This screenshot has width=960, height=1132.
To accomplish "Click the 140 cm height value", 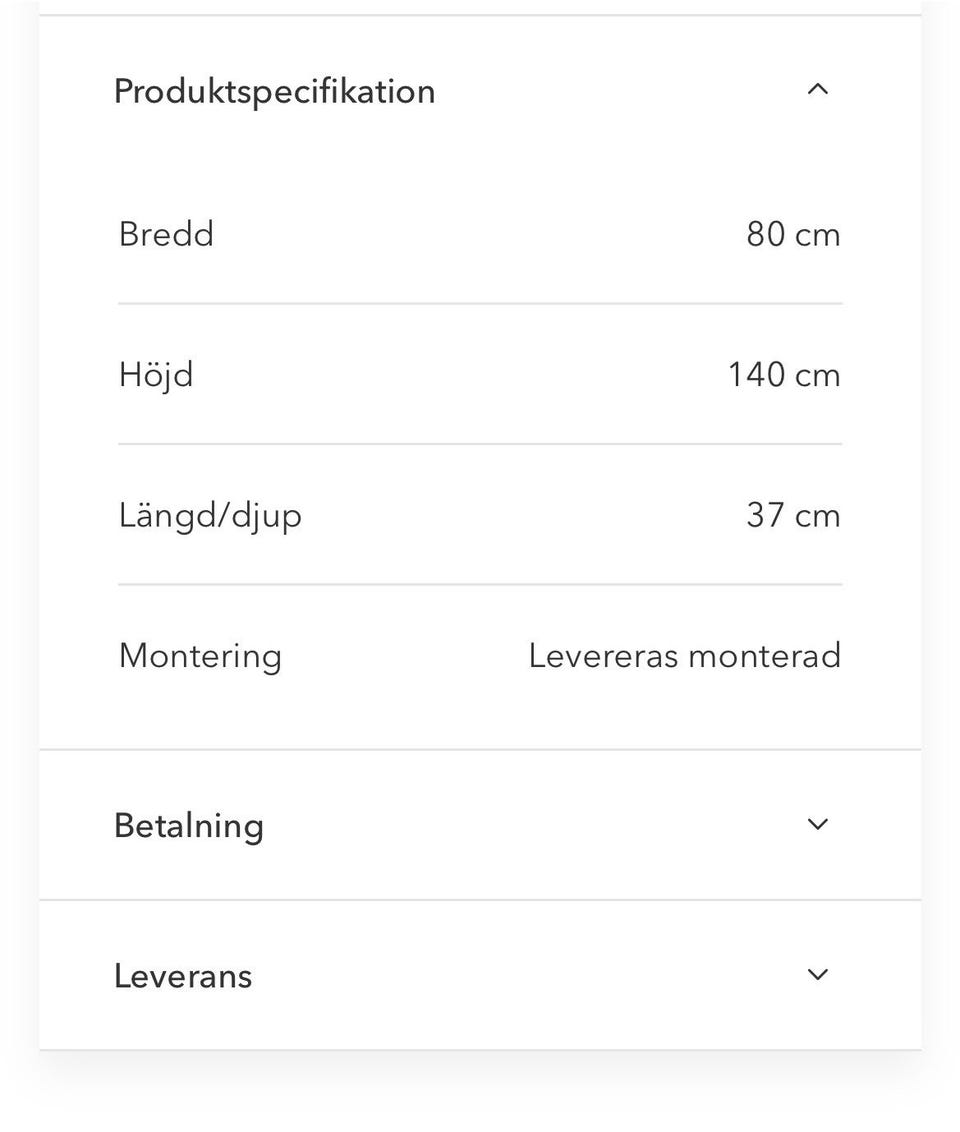I will tap(784, 375).
